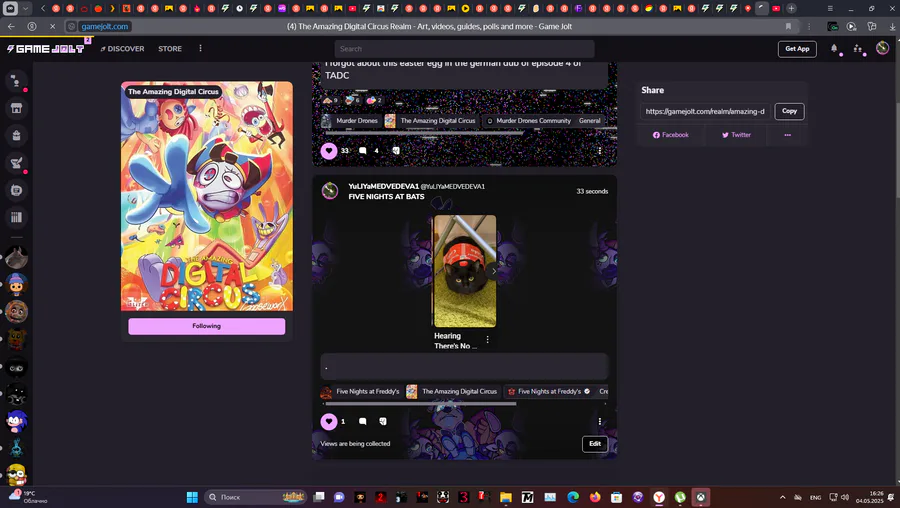Open the library icon in left sidebar
The image size is (900, 508).
coord(16,217)
